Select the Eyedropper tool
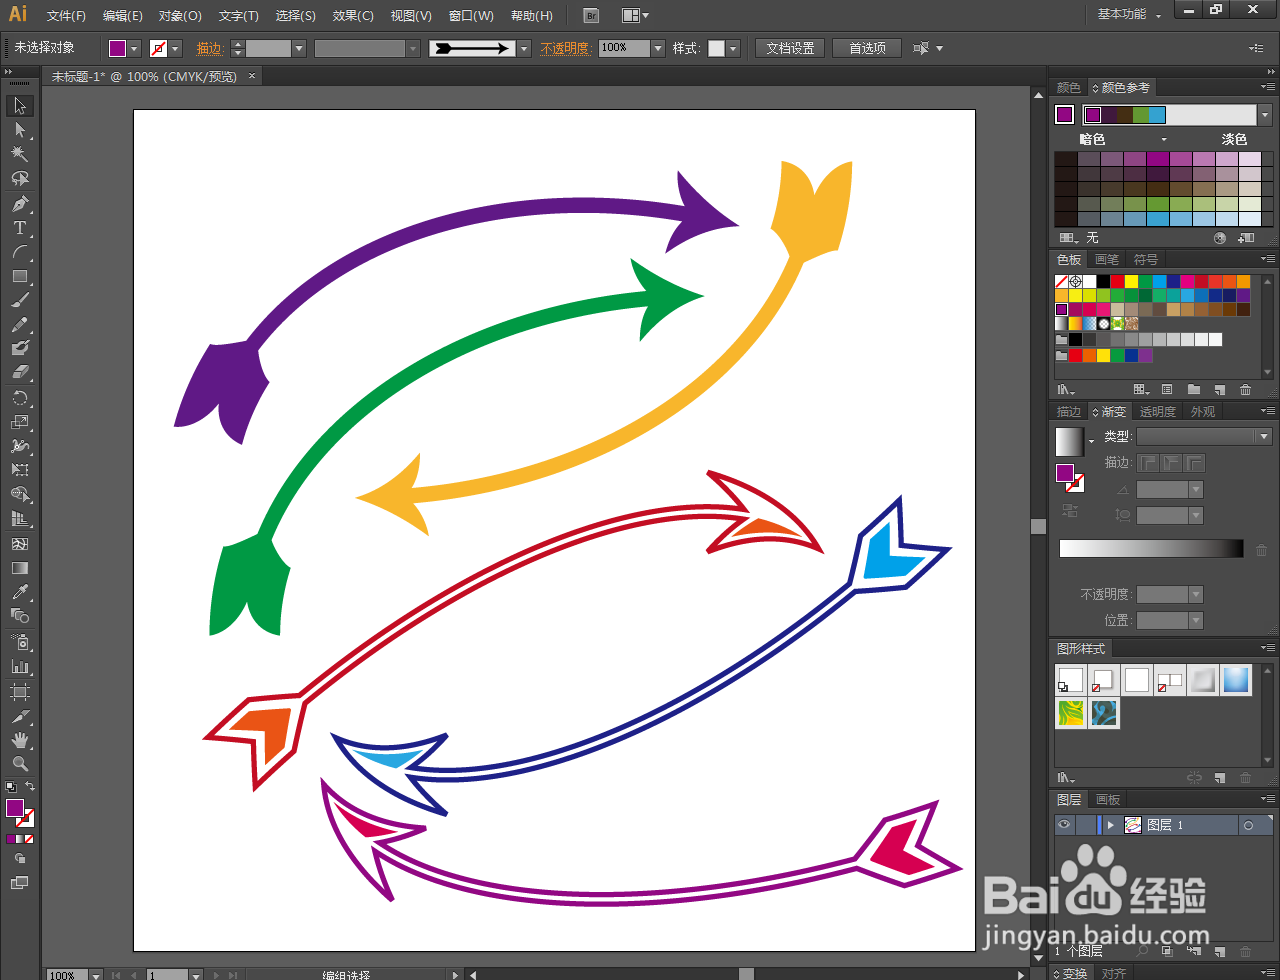Image resolution: width=1280 pixels, height=980 pixels. click(x=20, y=592)
